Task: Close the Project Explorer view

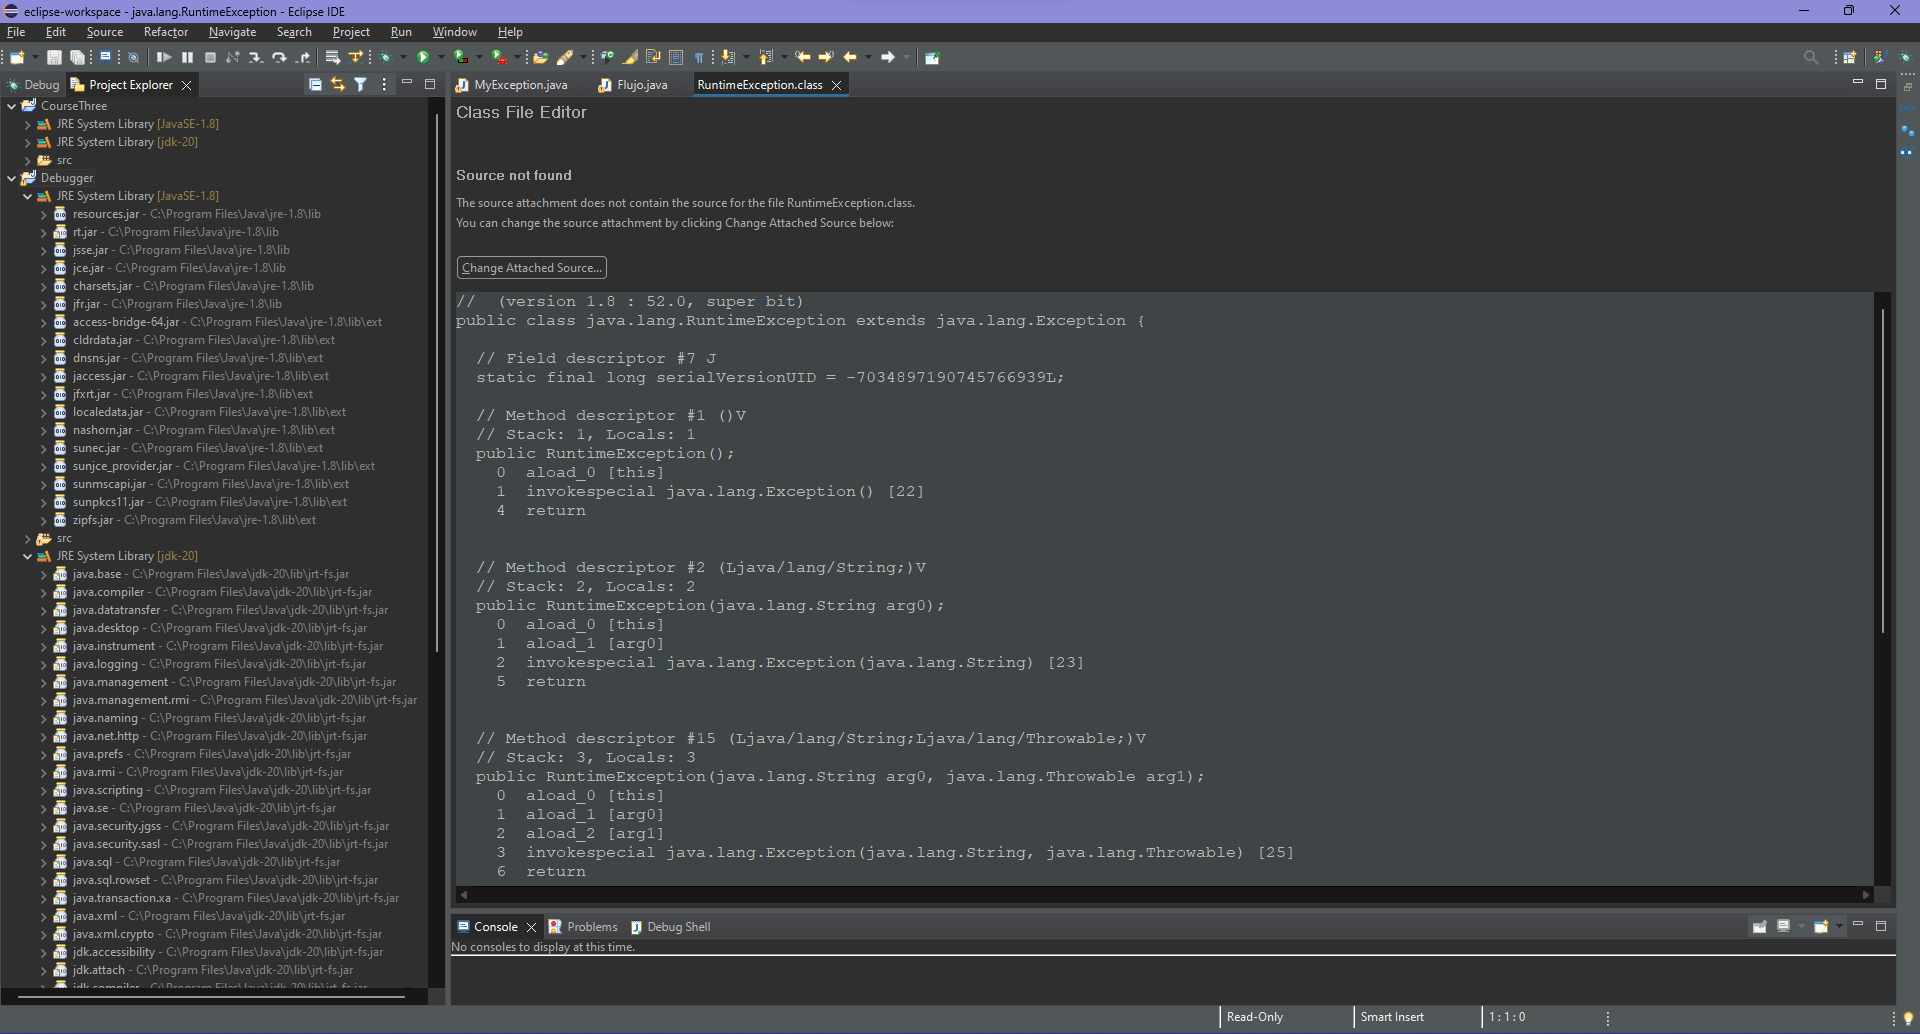Action: click(186, 85)
